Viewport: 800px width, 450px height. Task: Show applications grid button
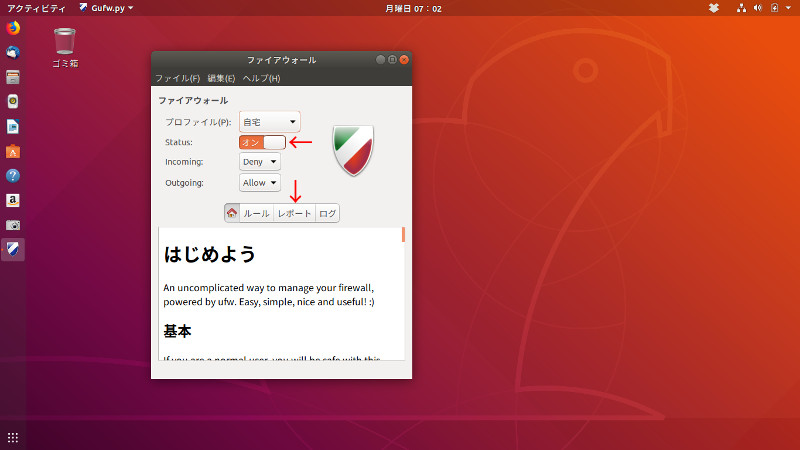[13, 437]
